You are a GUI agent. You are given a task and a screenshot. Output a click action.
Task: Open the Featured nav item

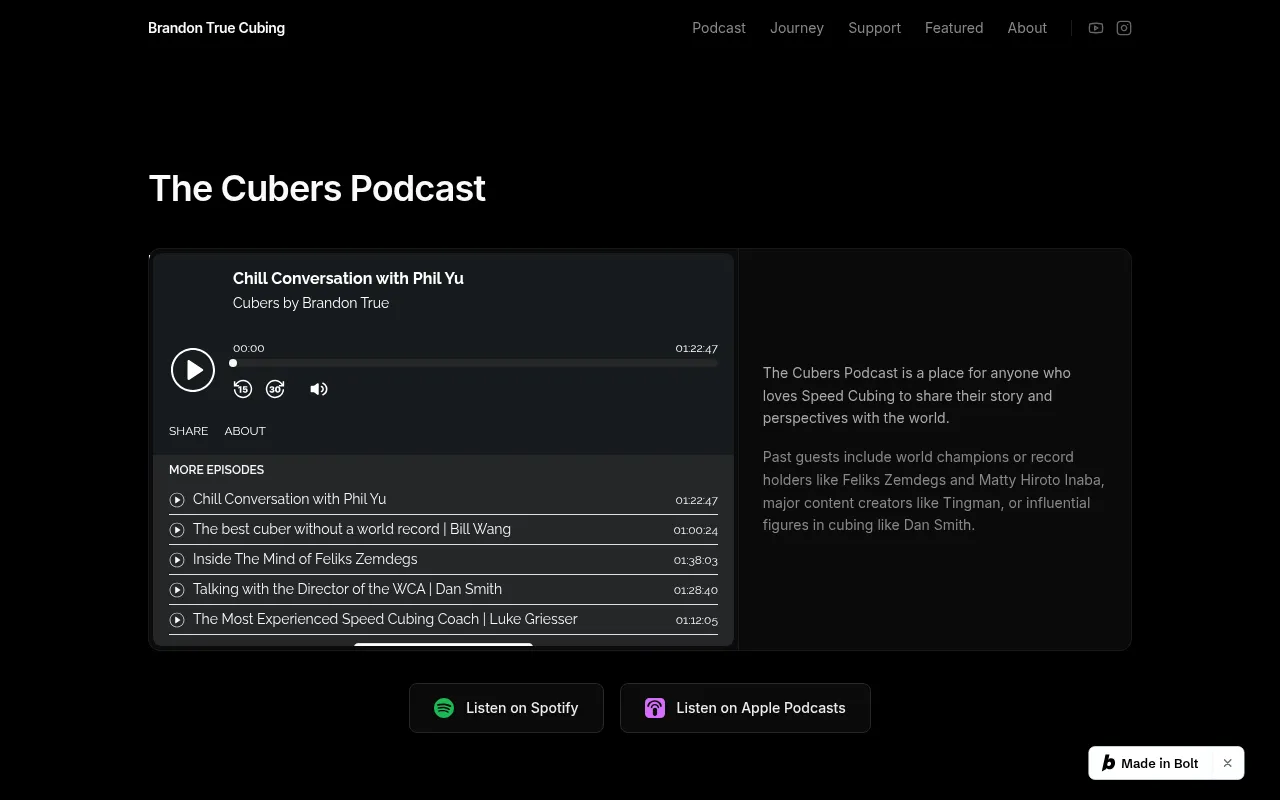click(954, 28)
